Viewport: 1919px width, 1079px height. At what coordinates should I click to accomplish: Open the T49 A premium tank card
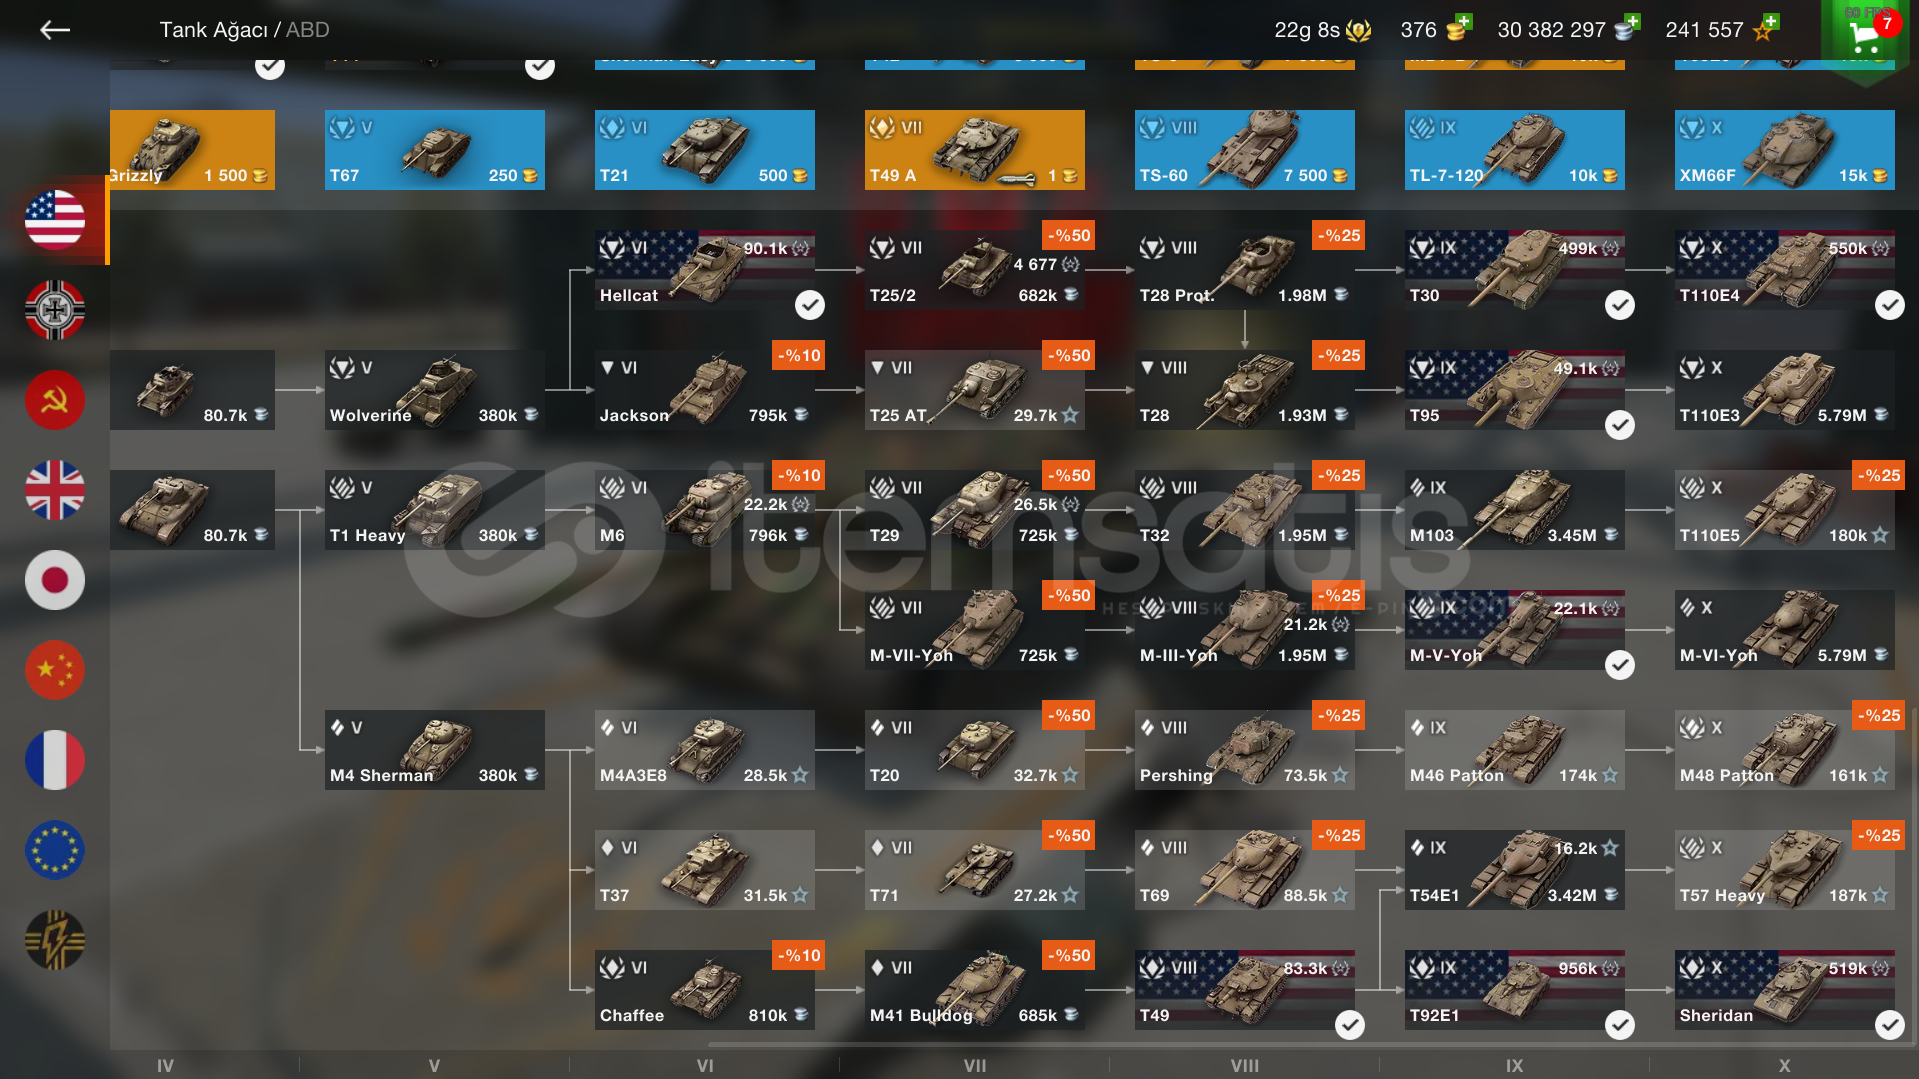975,150
